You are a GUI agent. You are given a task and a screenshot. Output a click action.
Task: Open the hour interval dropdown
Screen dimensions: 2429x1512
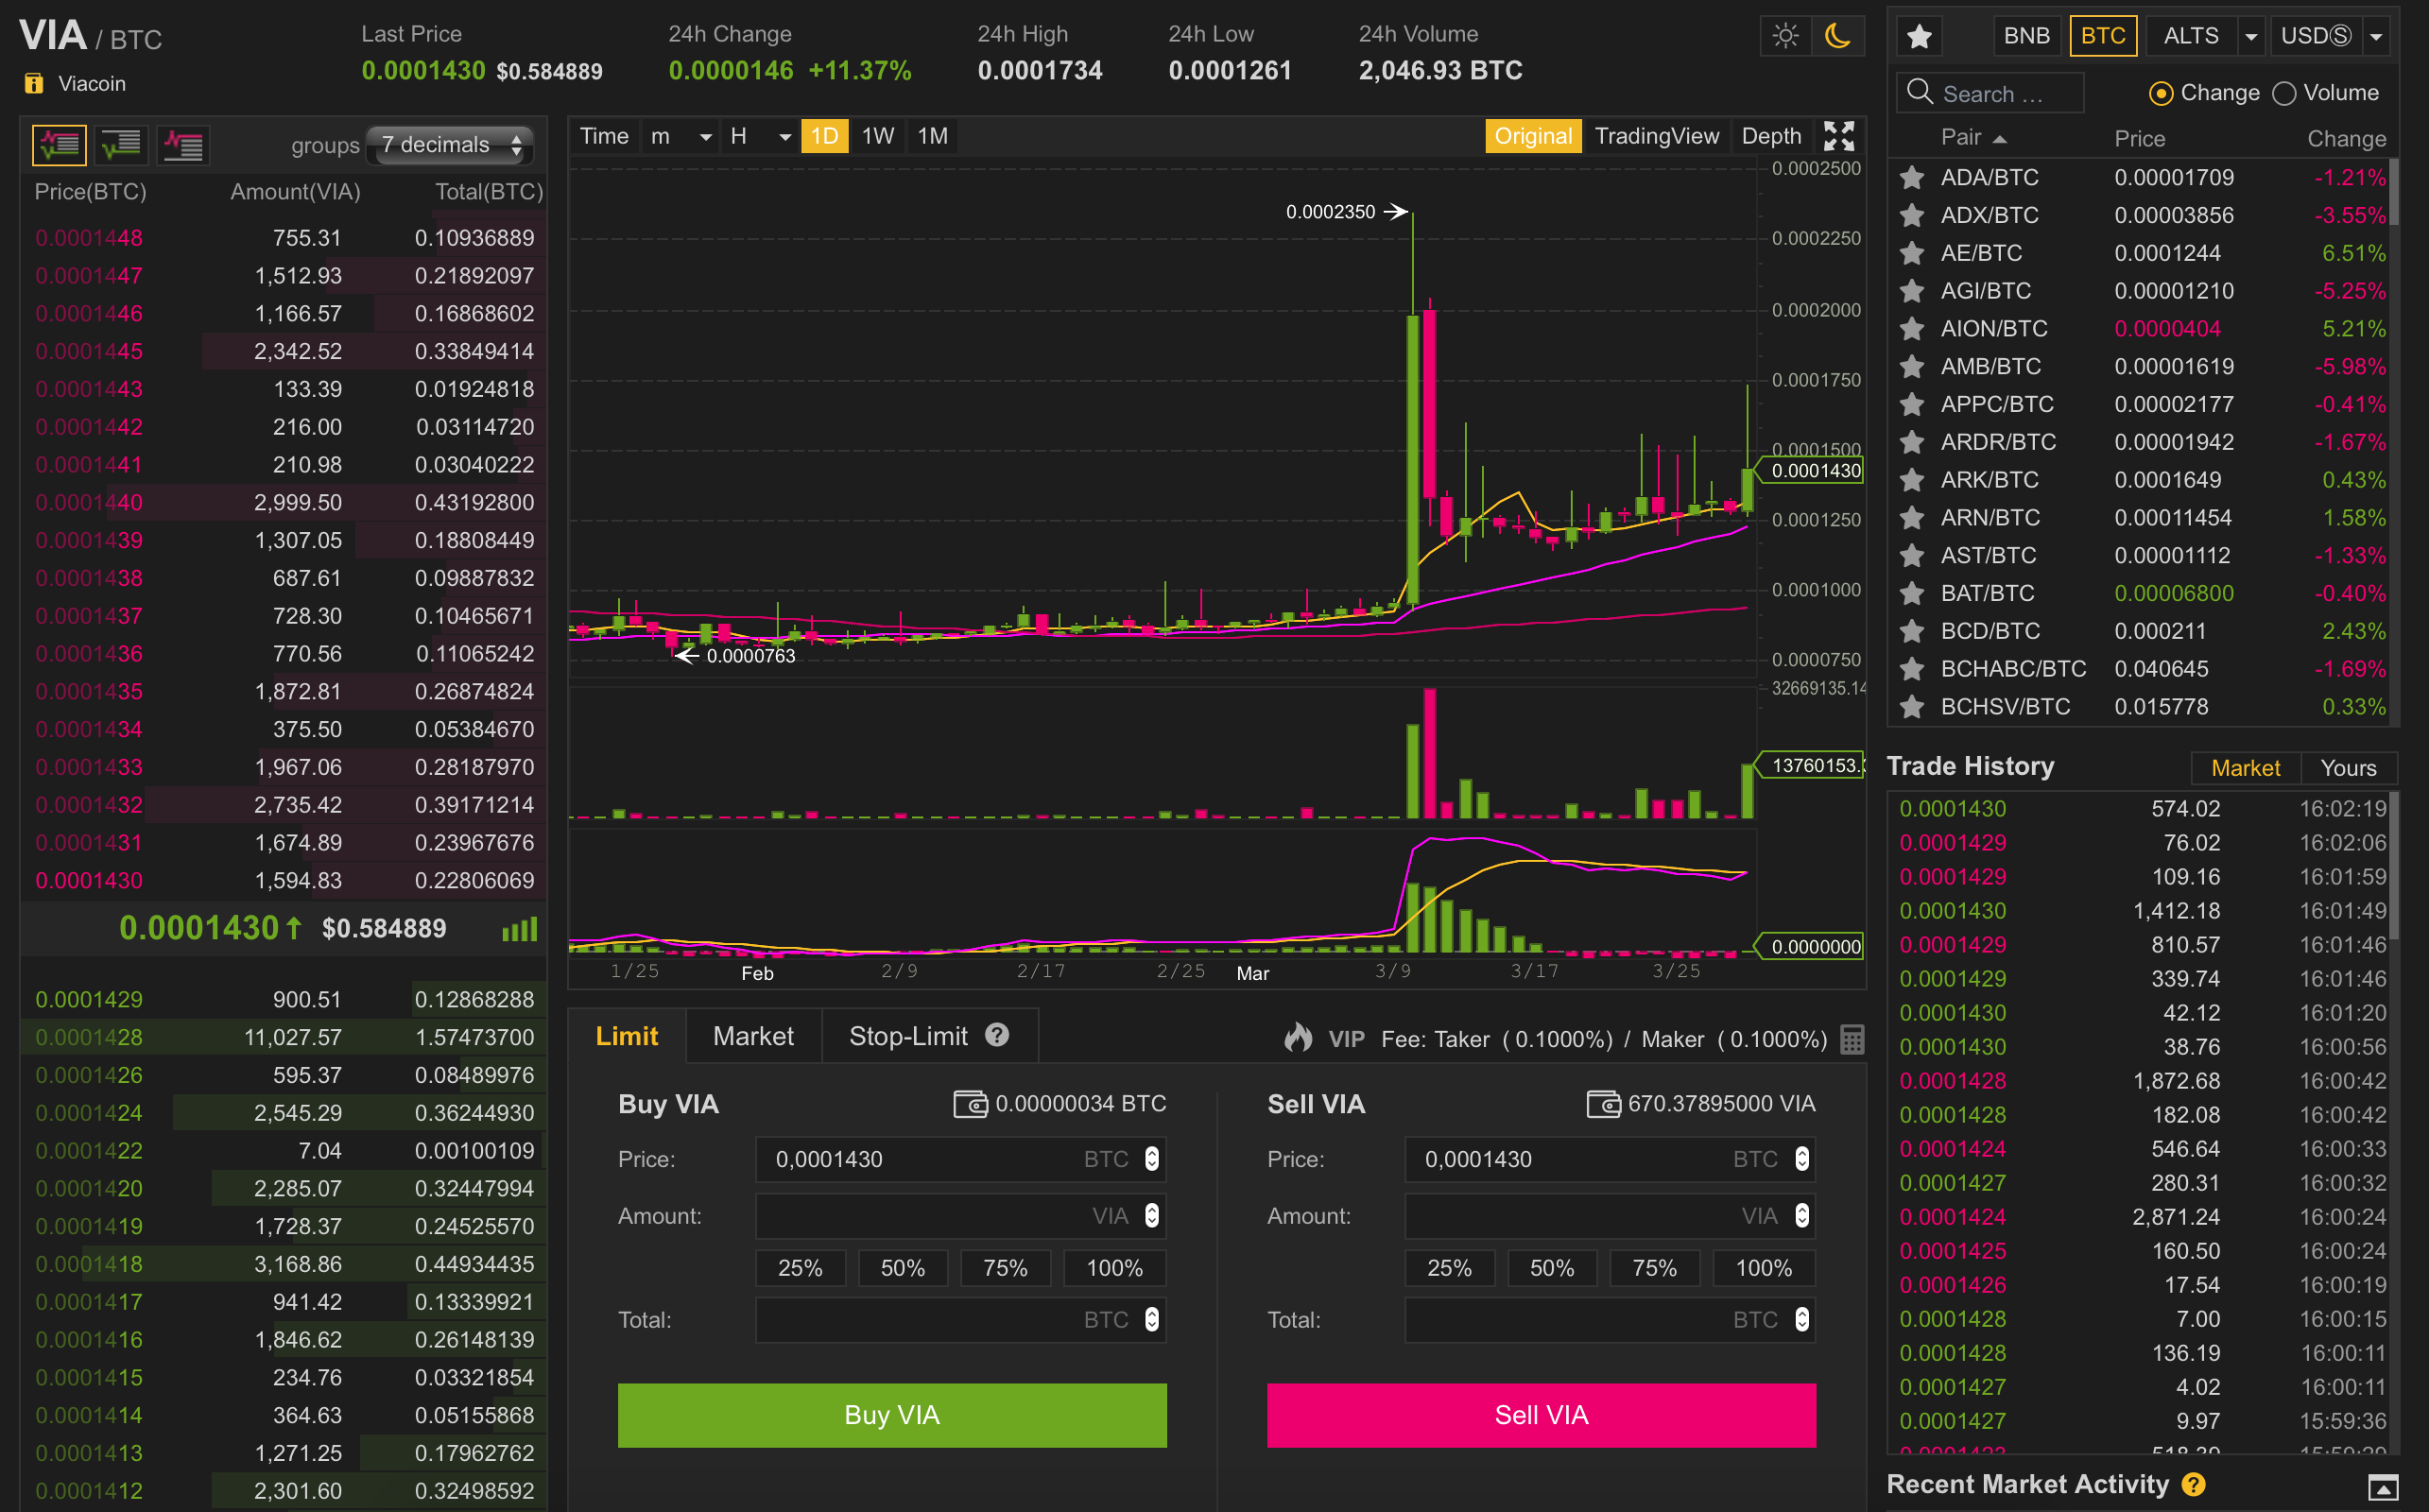tap(760, 136)
